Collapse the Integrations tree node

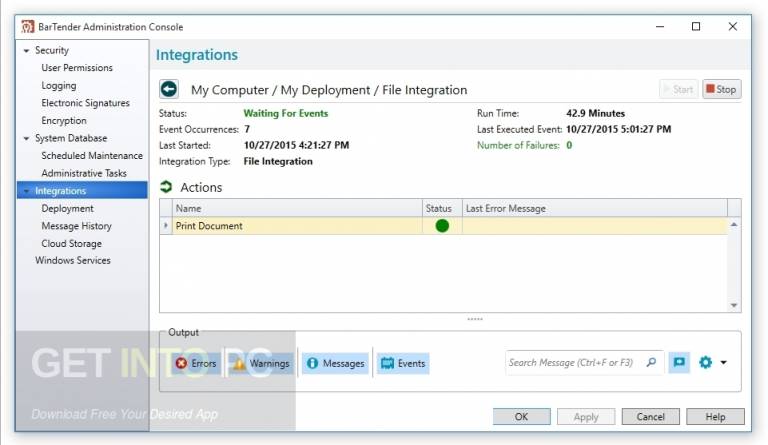(x=26, y=190)
